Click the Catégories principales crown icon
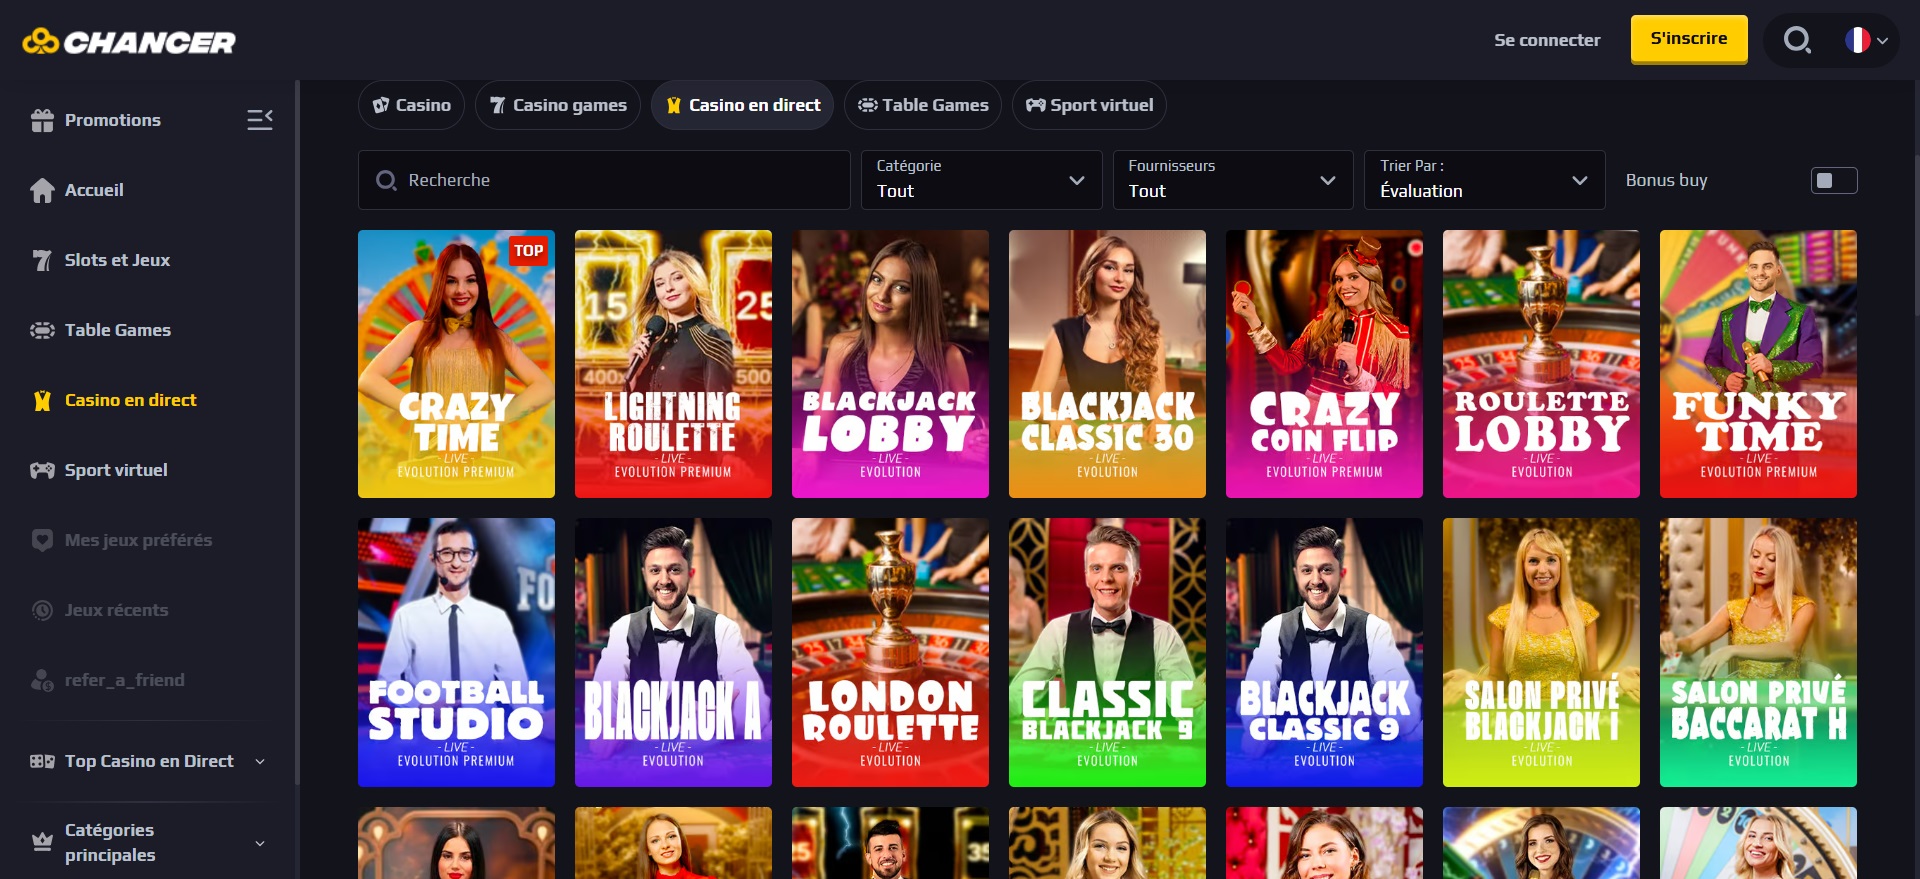 42,842
